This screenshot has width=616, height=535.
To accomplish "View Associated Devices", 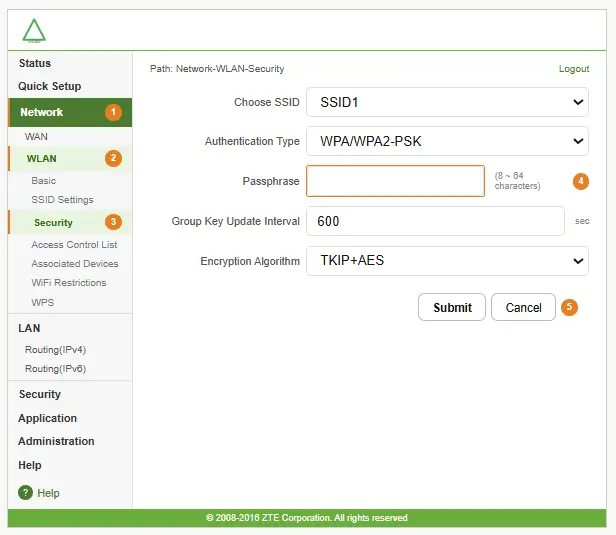I will tap(75, 264).
